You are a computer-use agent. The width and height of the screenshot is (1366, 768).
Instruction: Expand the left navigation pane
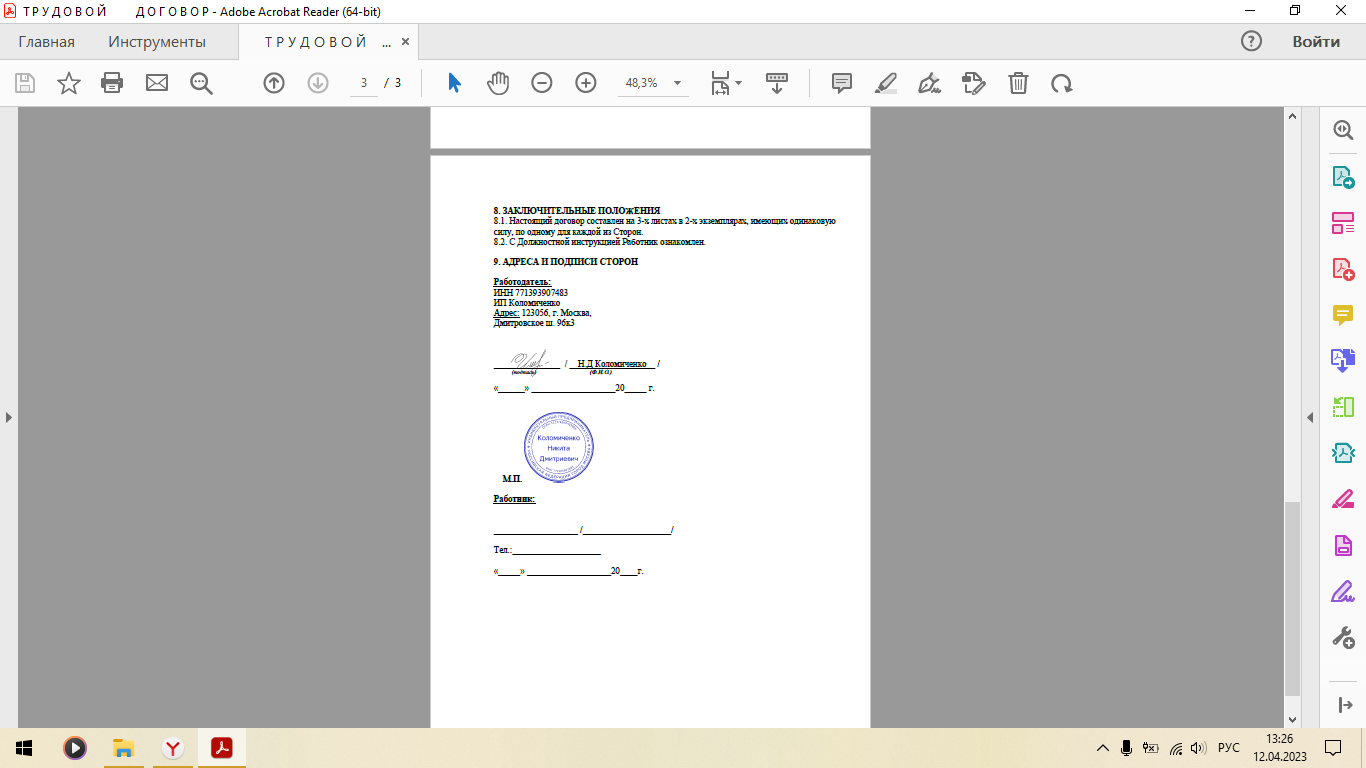[x=8, y=417]
